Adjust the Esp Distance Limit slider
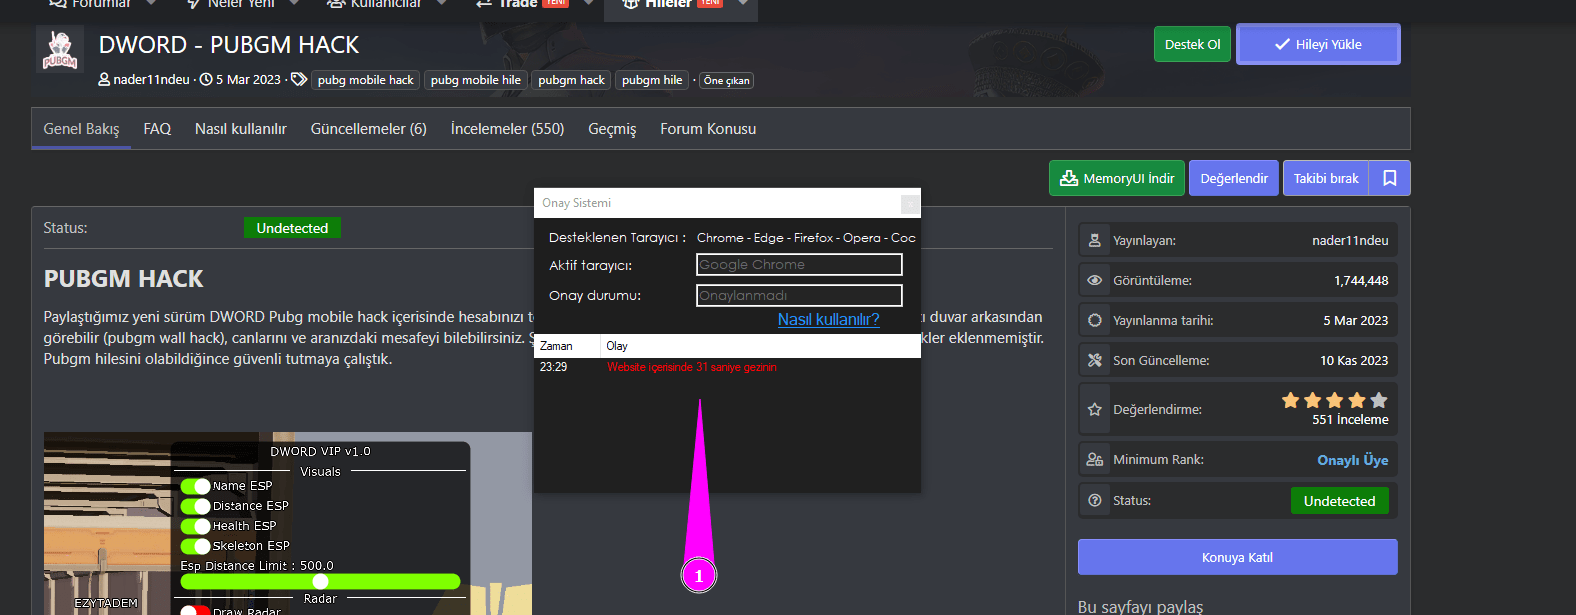The width and height of the screenshot is (1576, 615). 320,581
